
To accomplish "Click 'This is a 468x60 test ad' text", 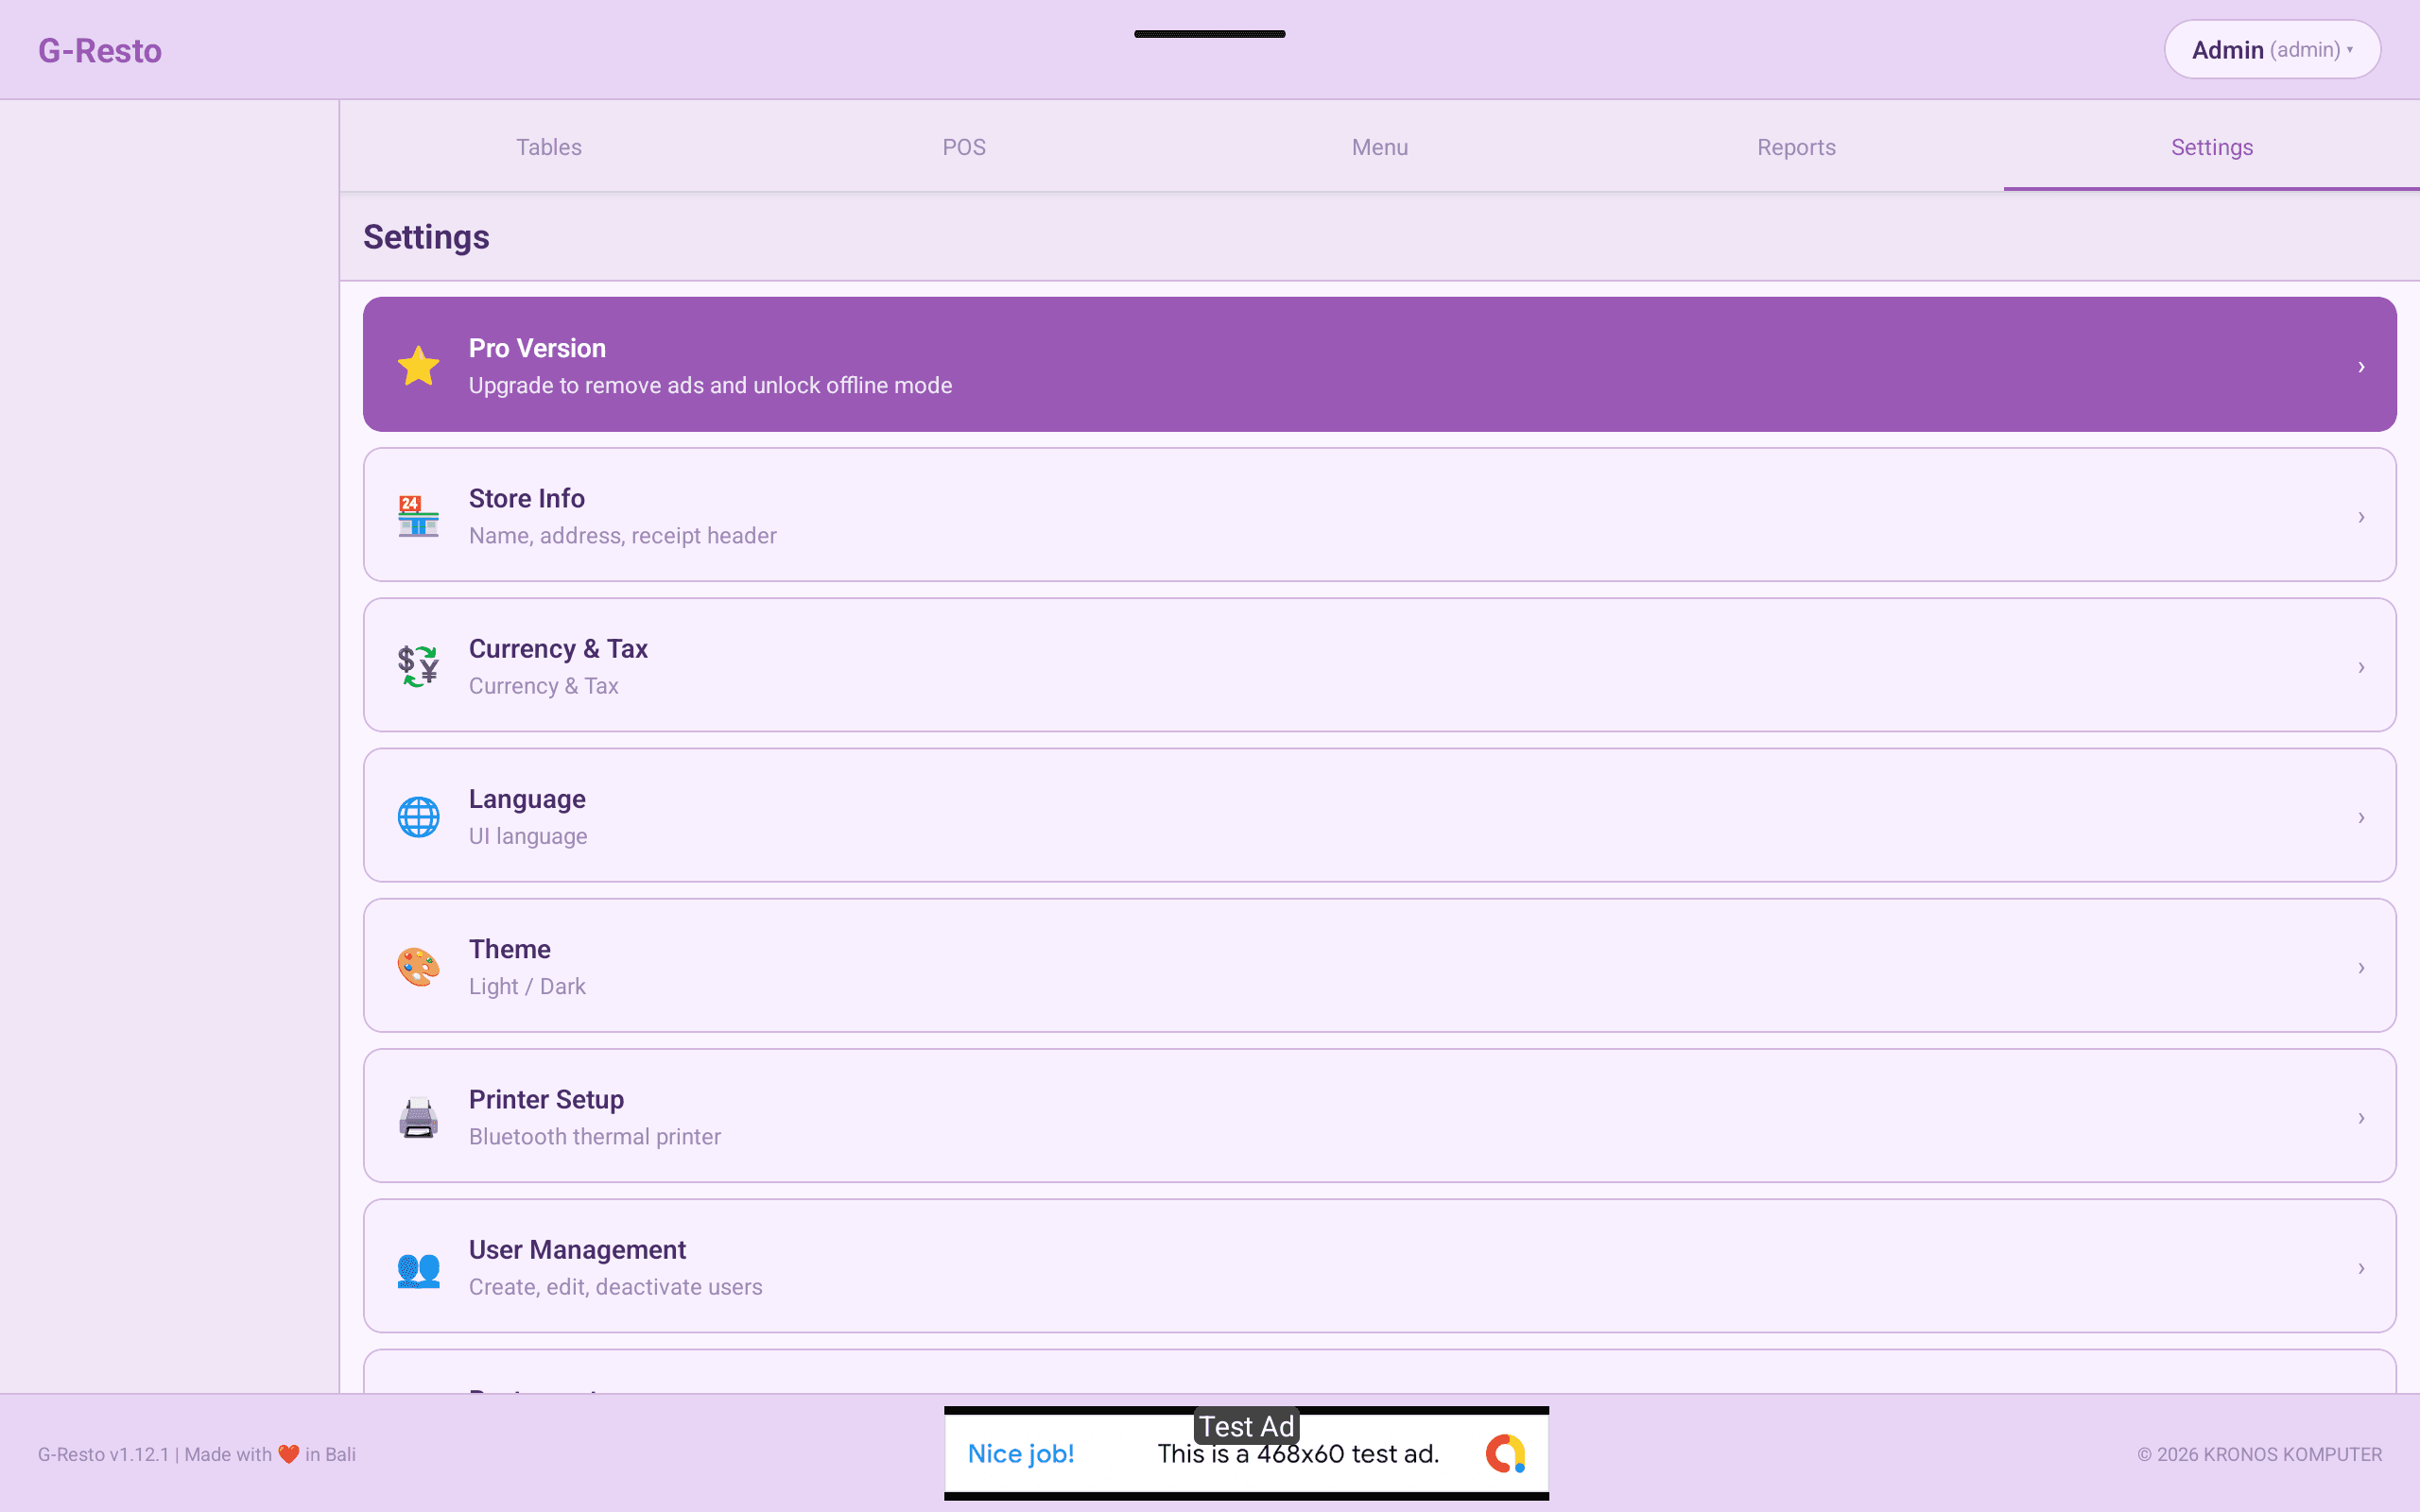I will pos(1298,1454).
